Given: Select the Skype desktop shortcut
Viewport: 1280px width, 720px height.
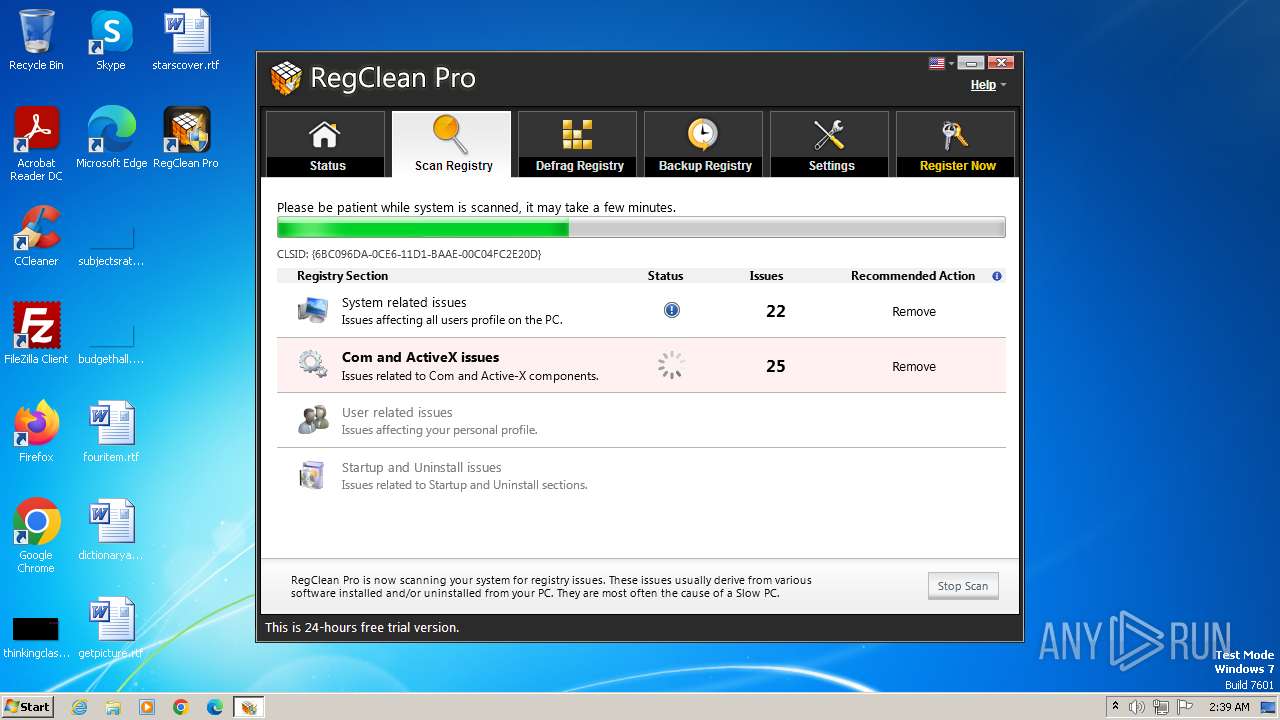Looking at the screenshot, I should coord(110,40).
